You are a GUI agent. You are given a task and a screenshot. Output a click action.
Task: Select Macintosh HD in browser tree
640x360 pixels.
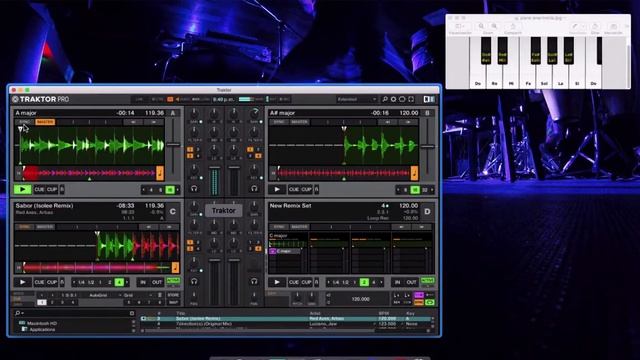42,323
